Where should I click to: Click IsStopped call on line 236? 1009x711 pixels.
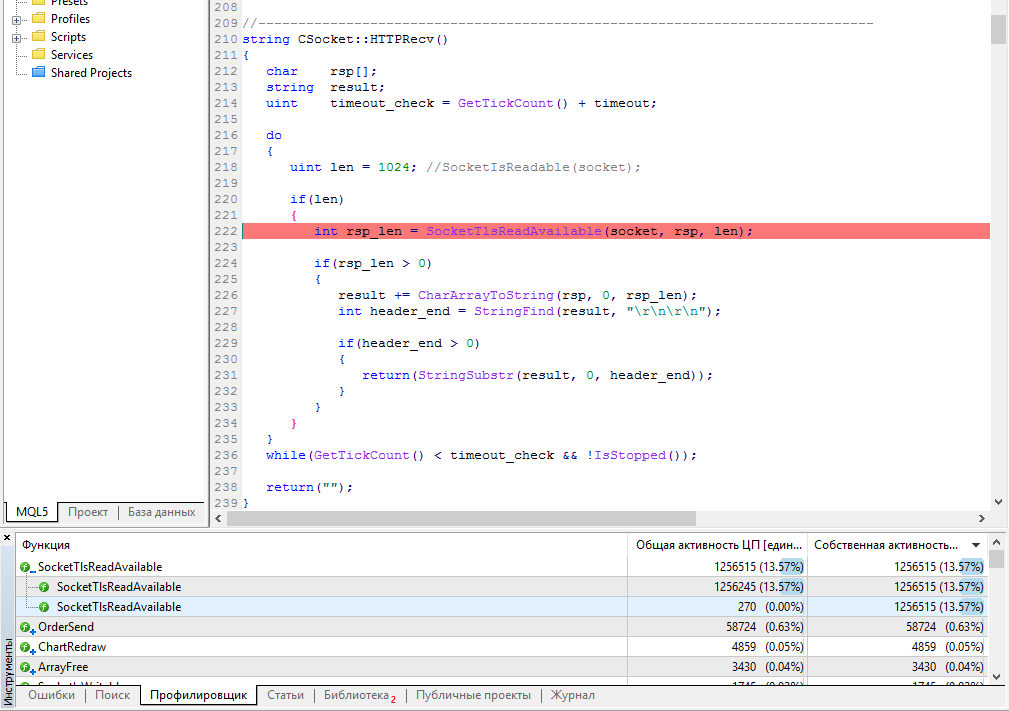click(629, 456)
